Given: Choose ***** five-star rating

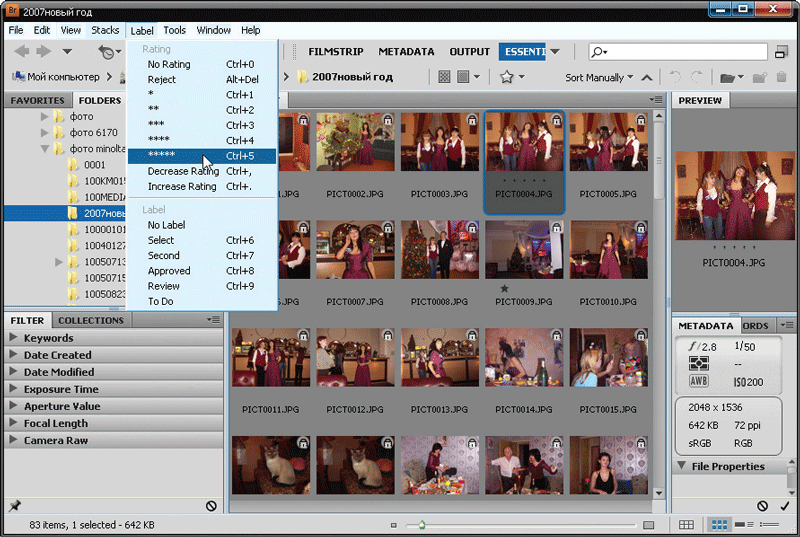Looking at the screenshot, I should coord(202,156).
